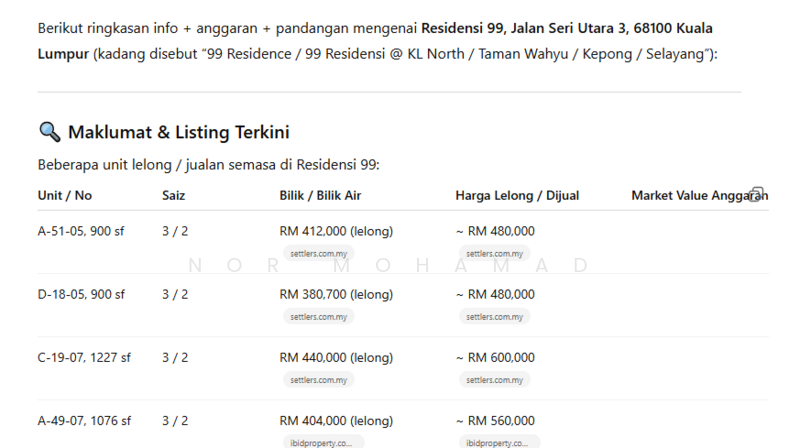Click the magnifier icon beside Maklumat heading
Image resolution: width=800 pixels, height=448 pixels.
(49, 132)
